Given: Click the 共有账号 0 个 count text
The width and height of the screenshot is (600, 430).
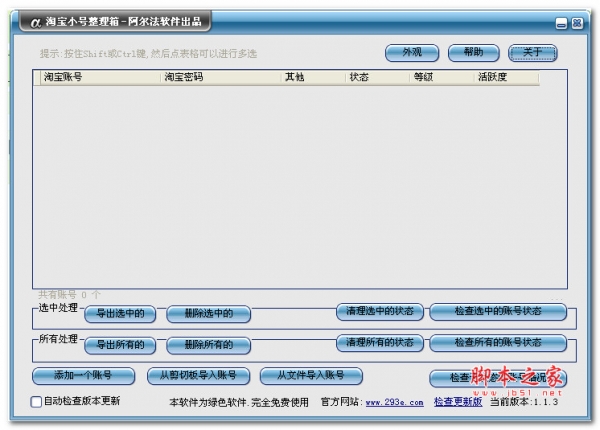Looking at the screenshot, I should click(69, 295).
